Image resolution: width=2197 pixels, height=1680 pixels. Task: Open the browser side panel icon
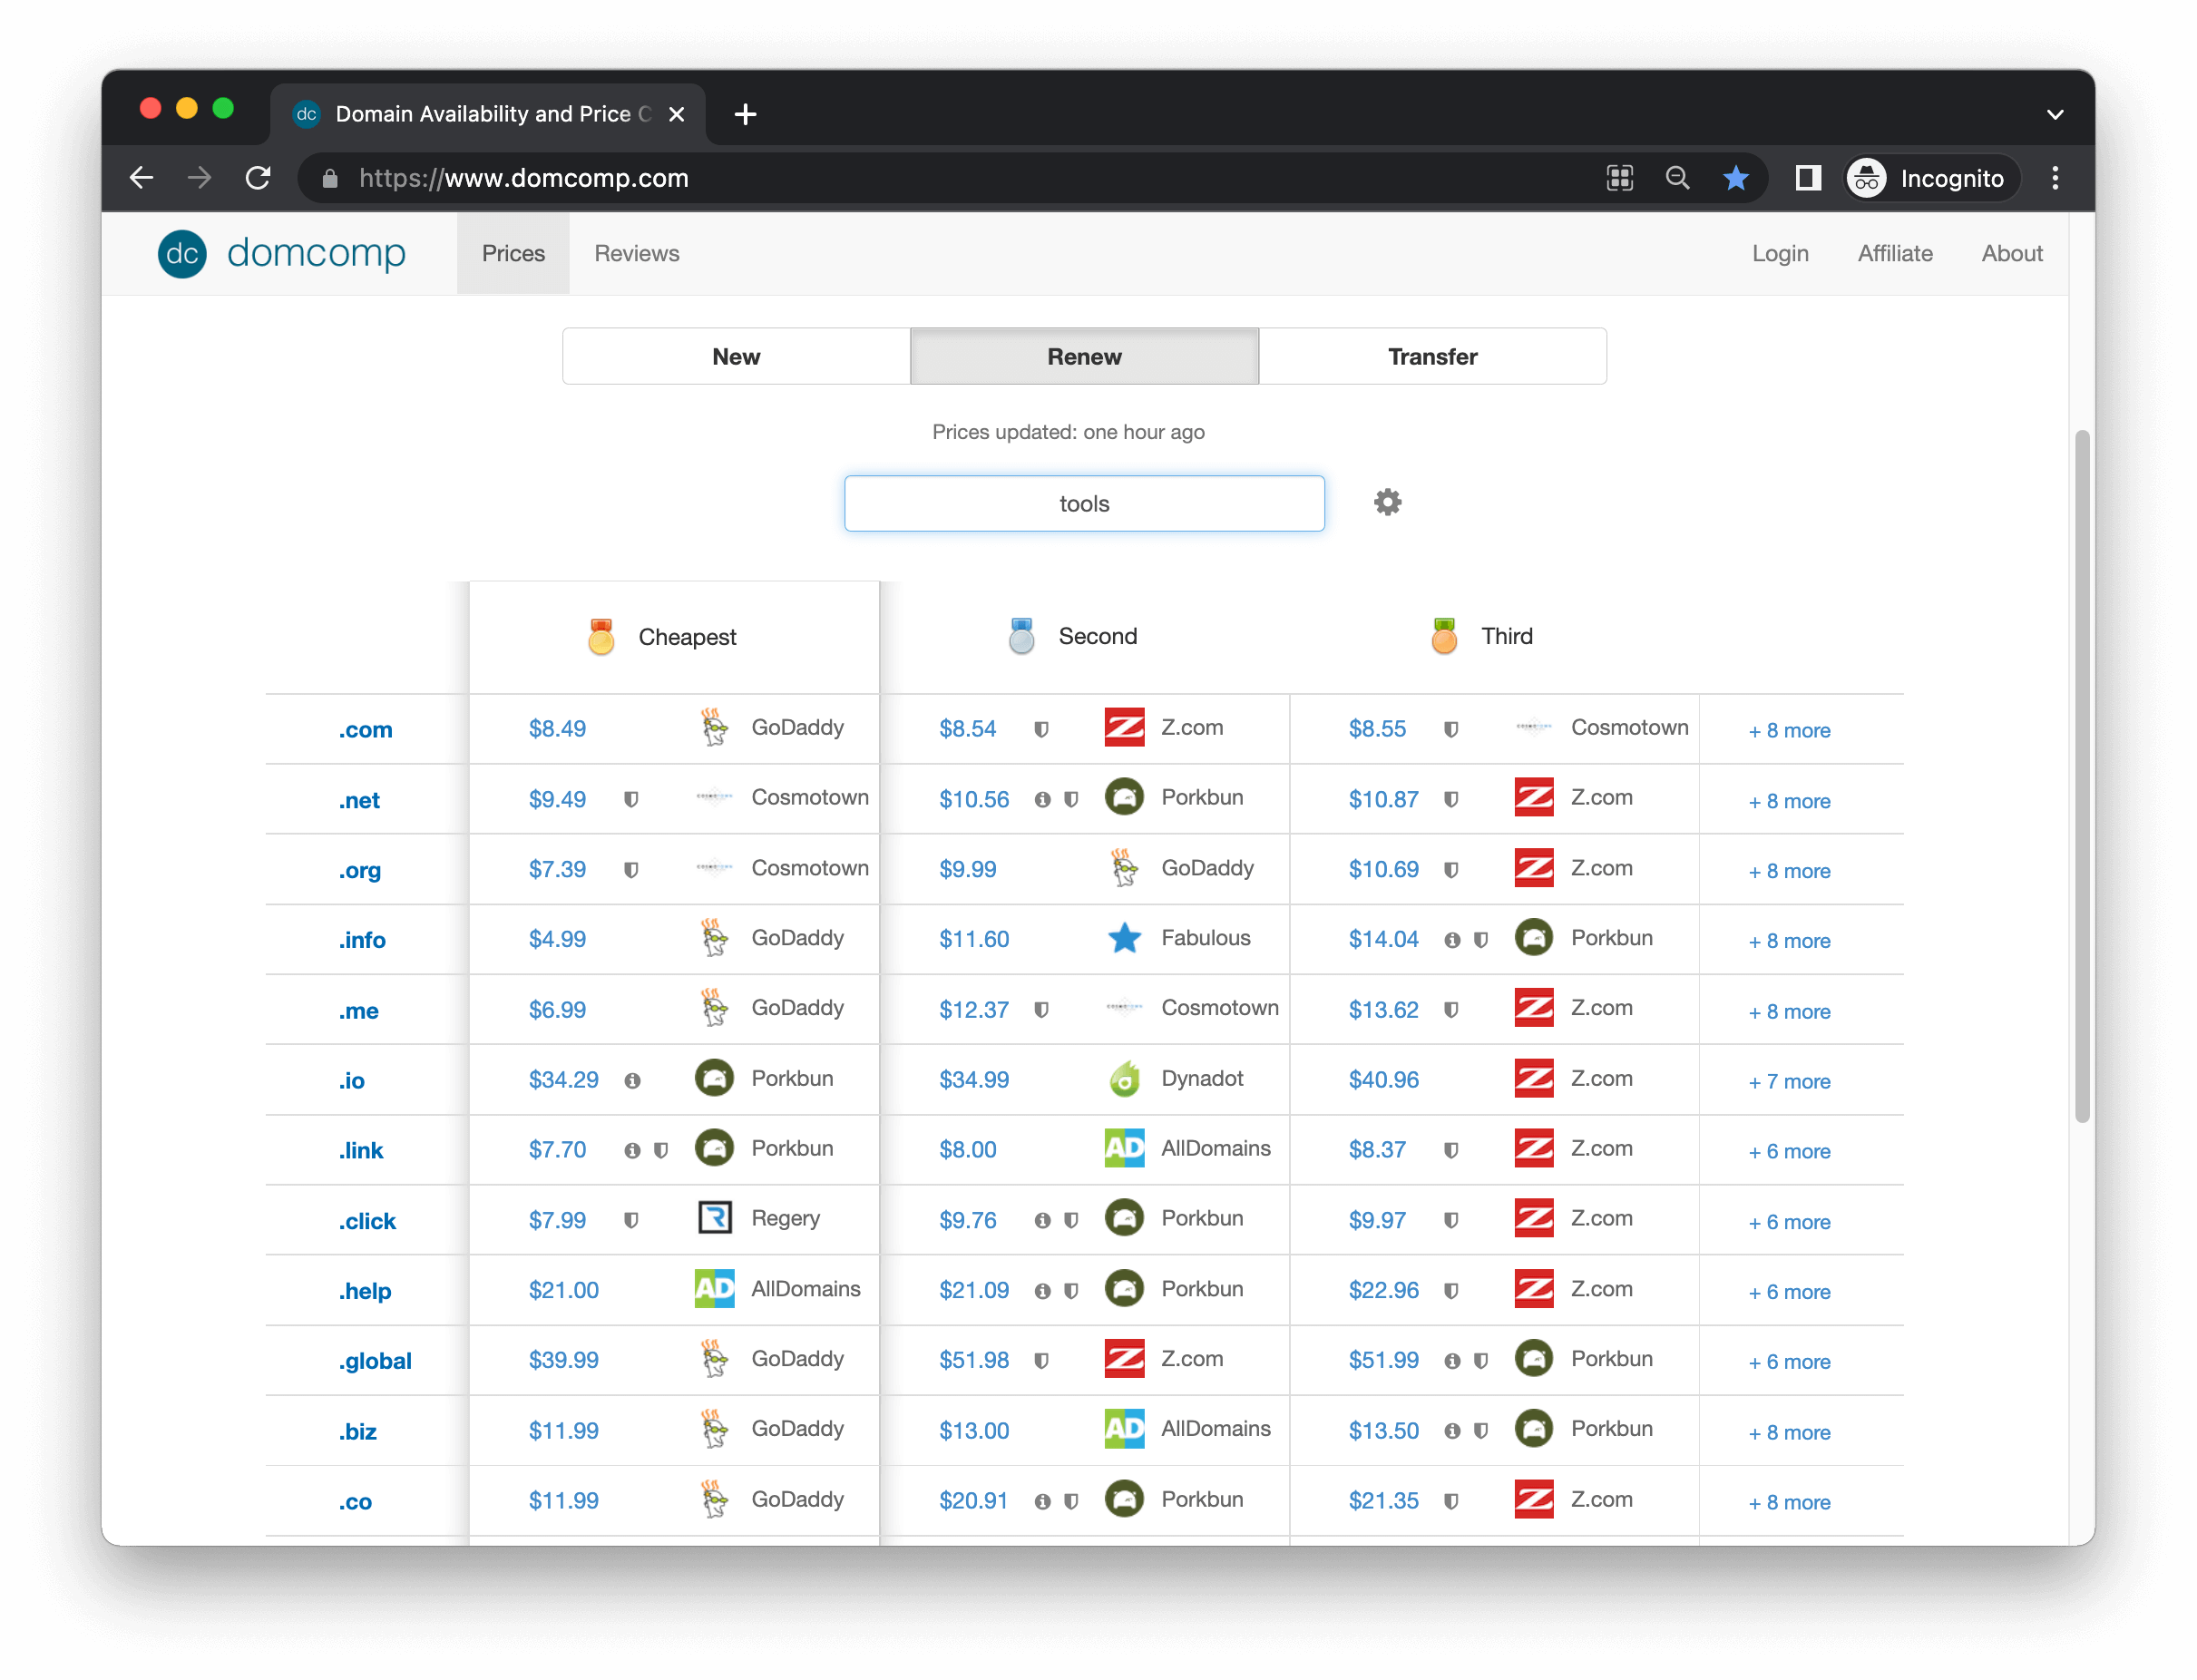click(x=1807, y=178)
